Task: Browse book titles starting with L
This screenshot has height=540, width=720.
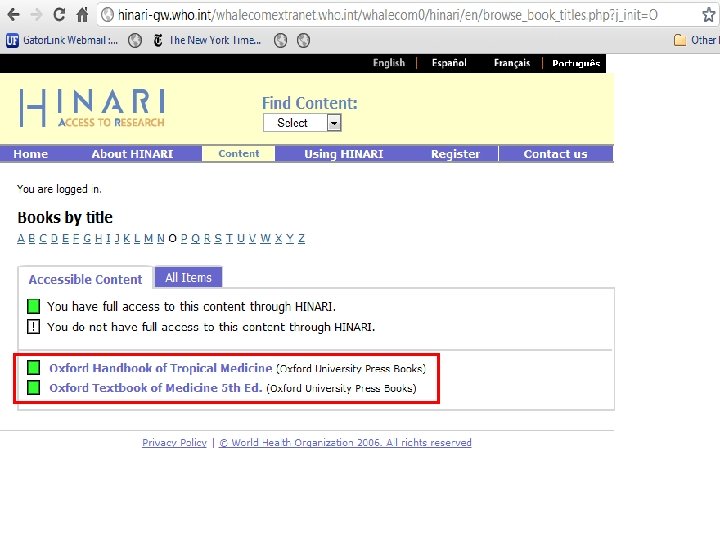Action: tap(137, 238)
